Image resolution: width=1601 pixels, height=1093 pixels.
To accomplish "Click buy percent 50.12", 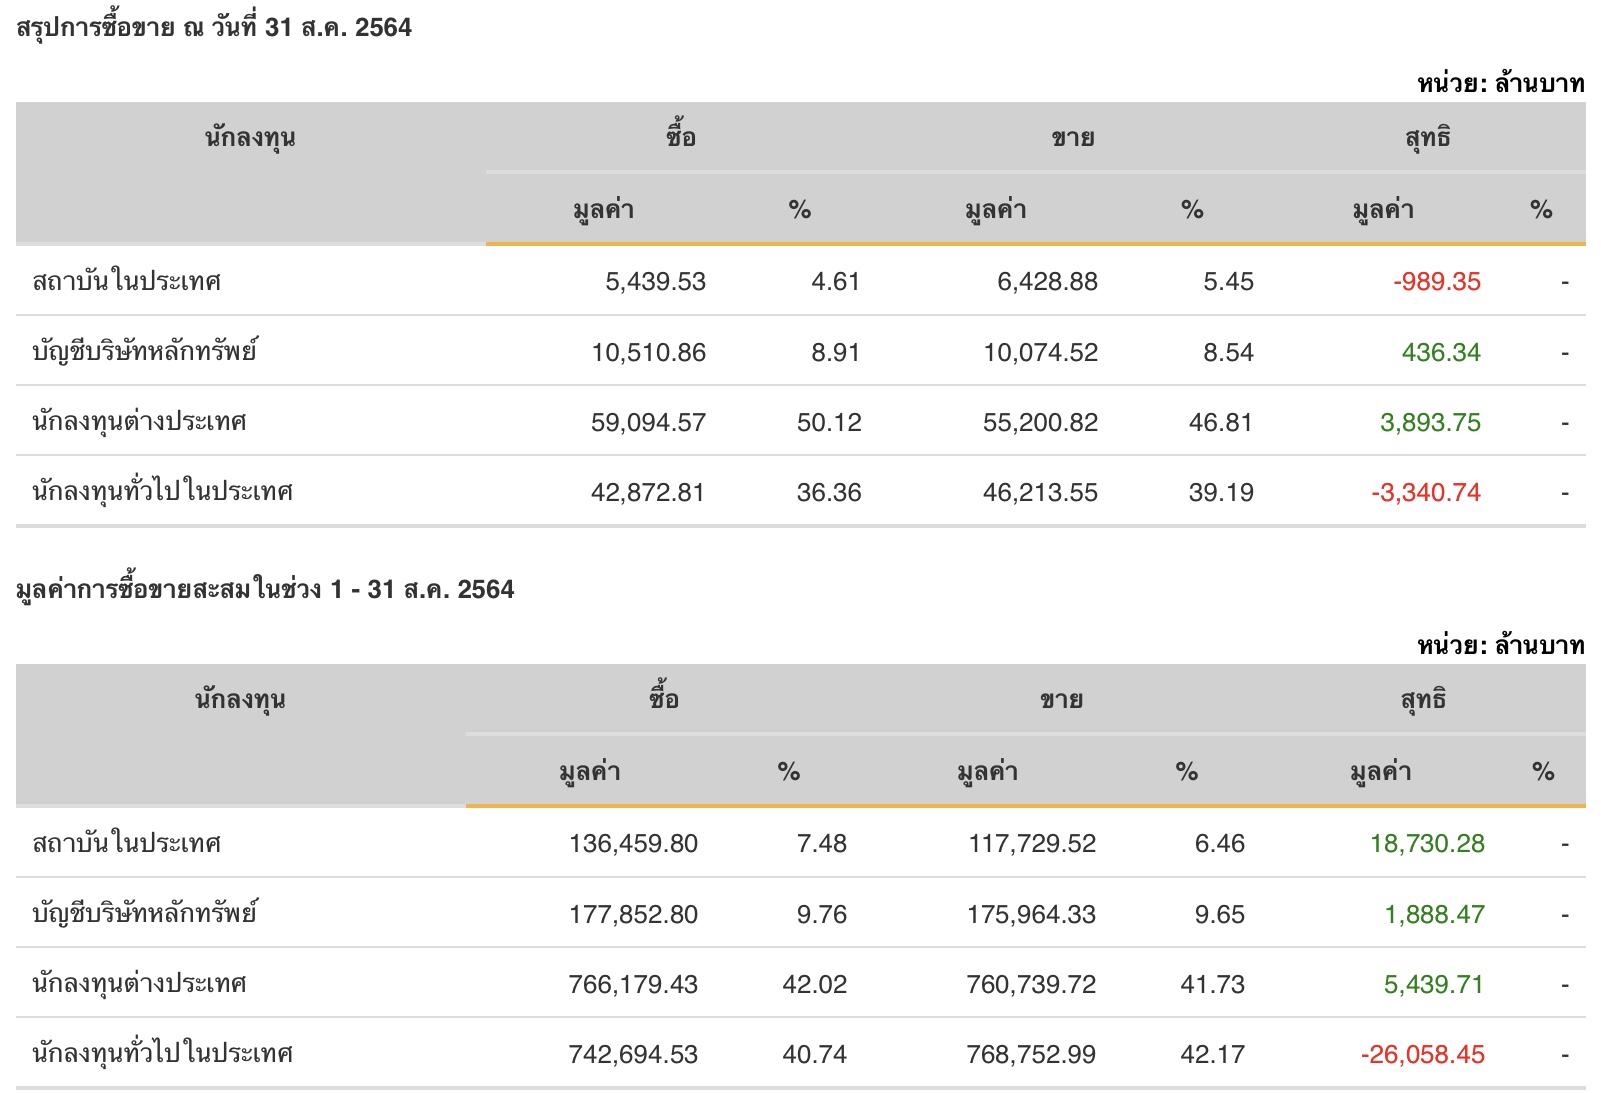I will point(829,423).
